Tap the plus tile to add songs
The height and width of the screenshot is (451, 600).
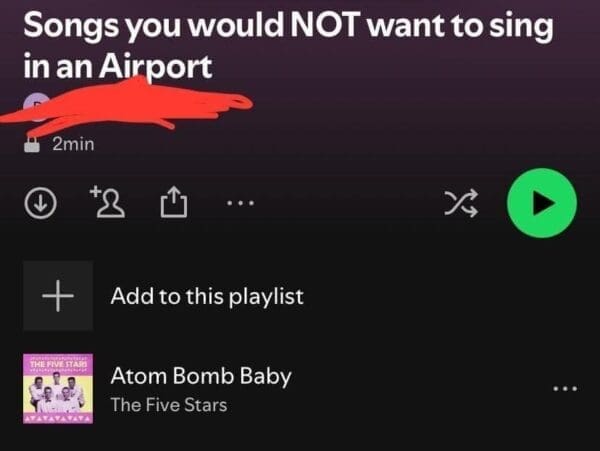(58, 296)
